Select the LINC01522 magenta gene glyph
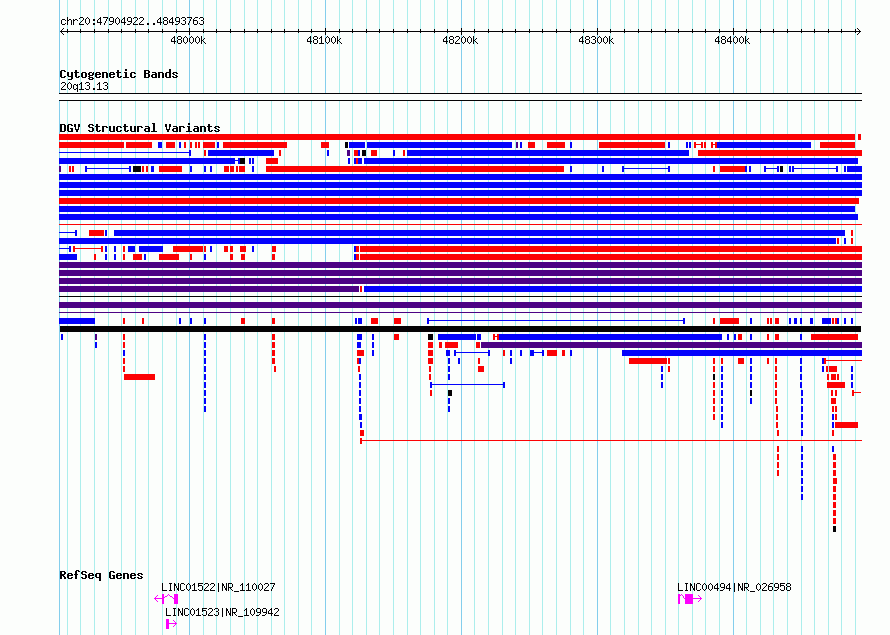The height and width of the screenshot is (635, 890). (166, 599)
